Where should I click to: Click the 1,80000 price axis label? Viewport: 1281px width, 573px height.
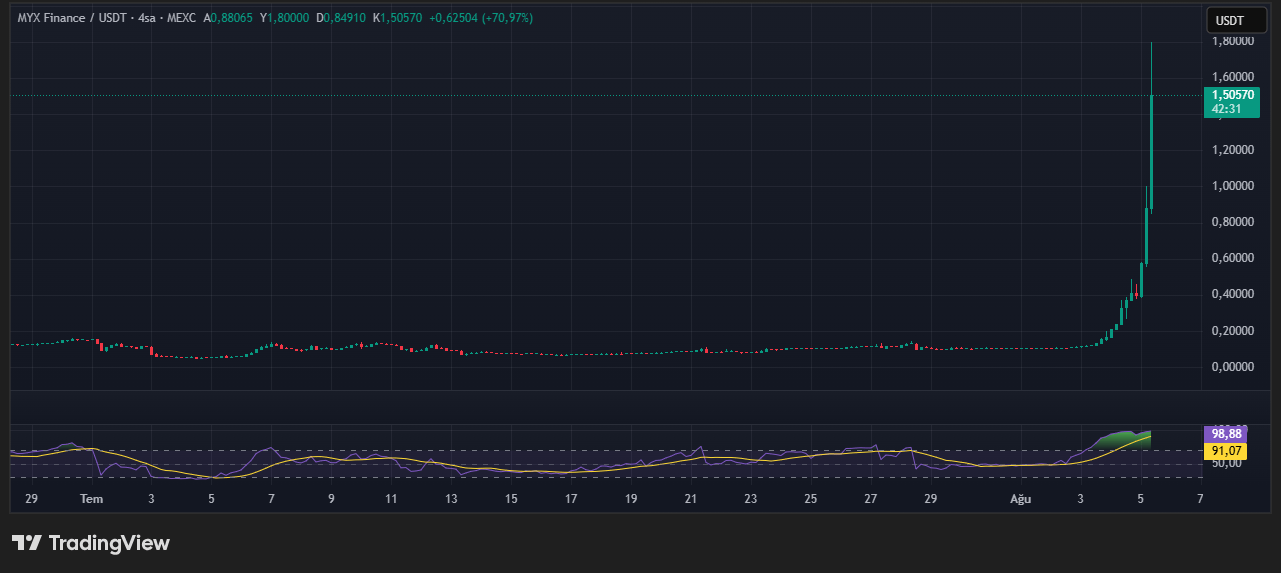pyautogui.click(x=1233, y=41)
